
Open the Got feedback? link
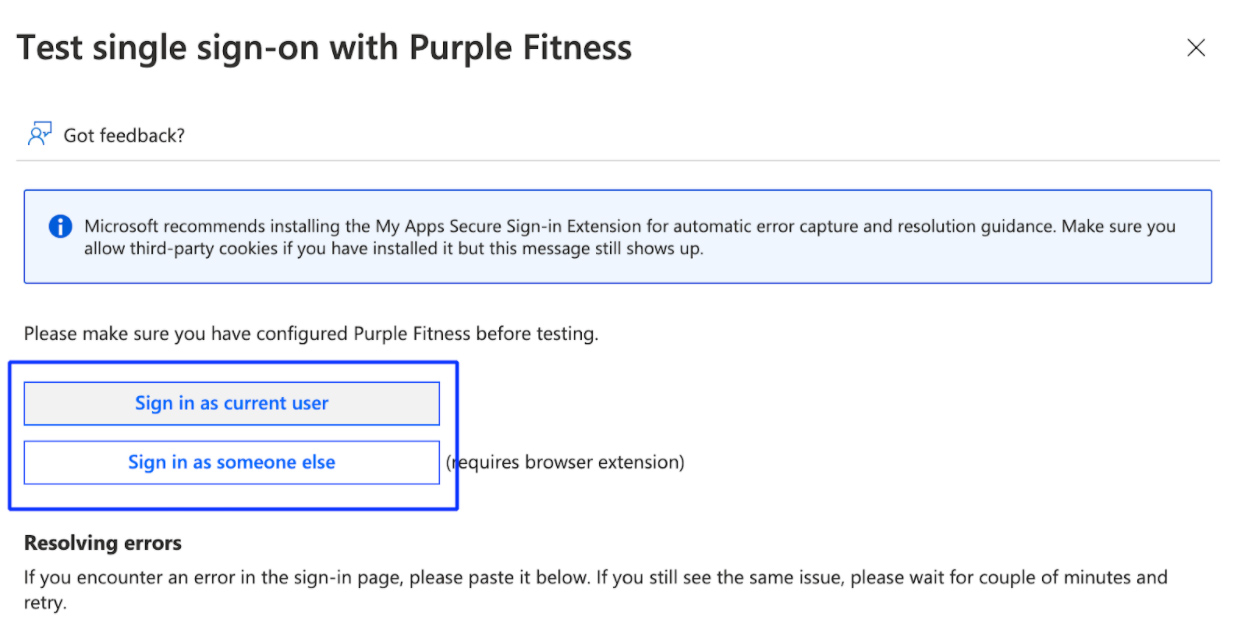[124, 136]
